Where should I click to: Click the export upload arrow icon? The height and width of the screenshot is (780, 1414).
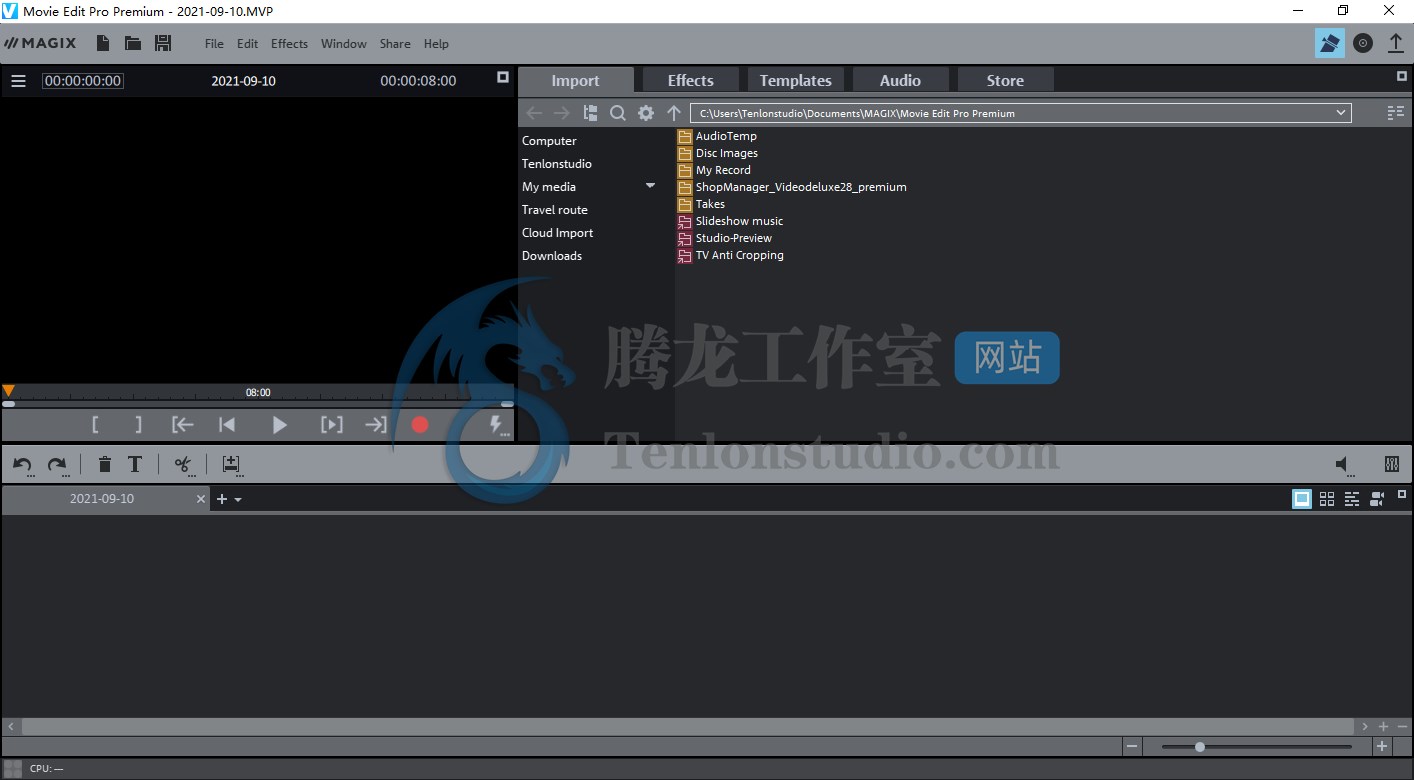[x=1395, y=43]
